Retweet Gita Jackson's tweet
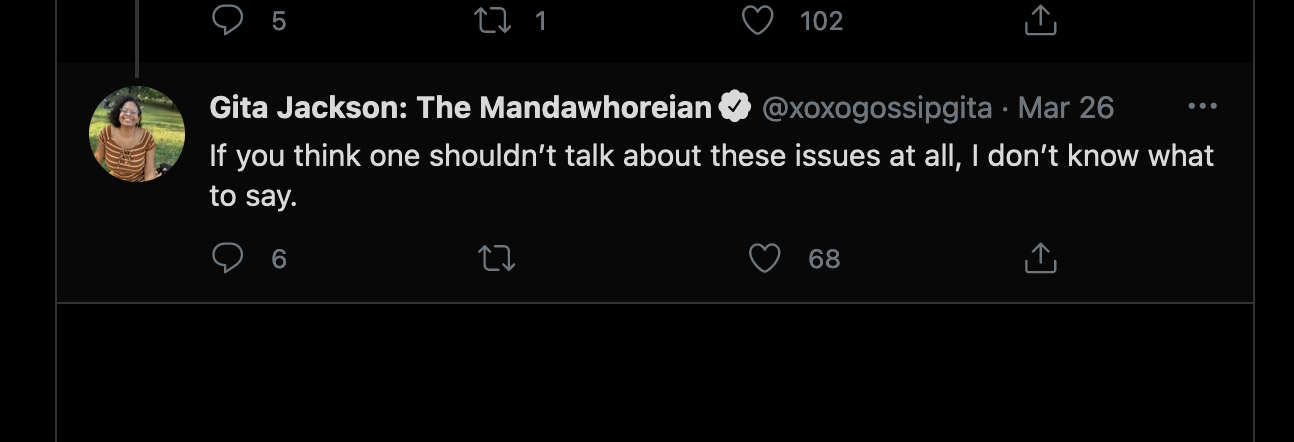Image resolution: width=1294 pixels, height=442 pixels. point(496,259)
